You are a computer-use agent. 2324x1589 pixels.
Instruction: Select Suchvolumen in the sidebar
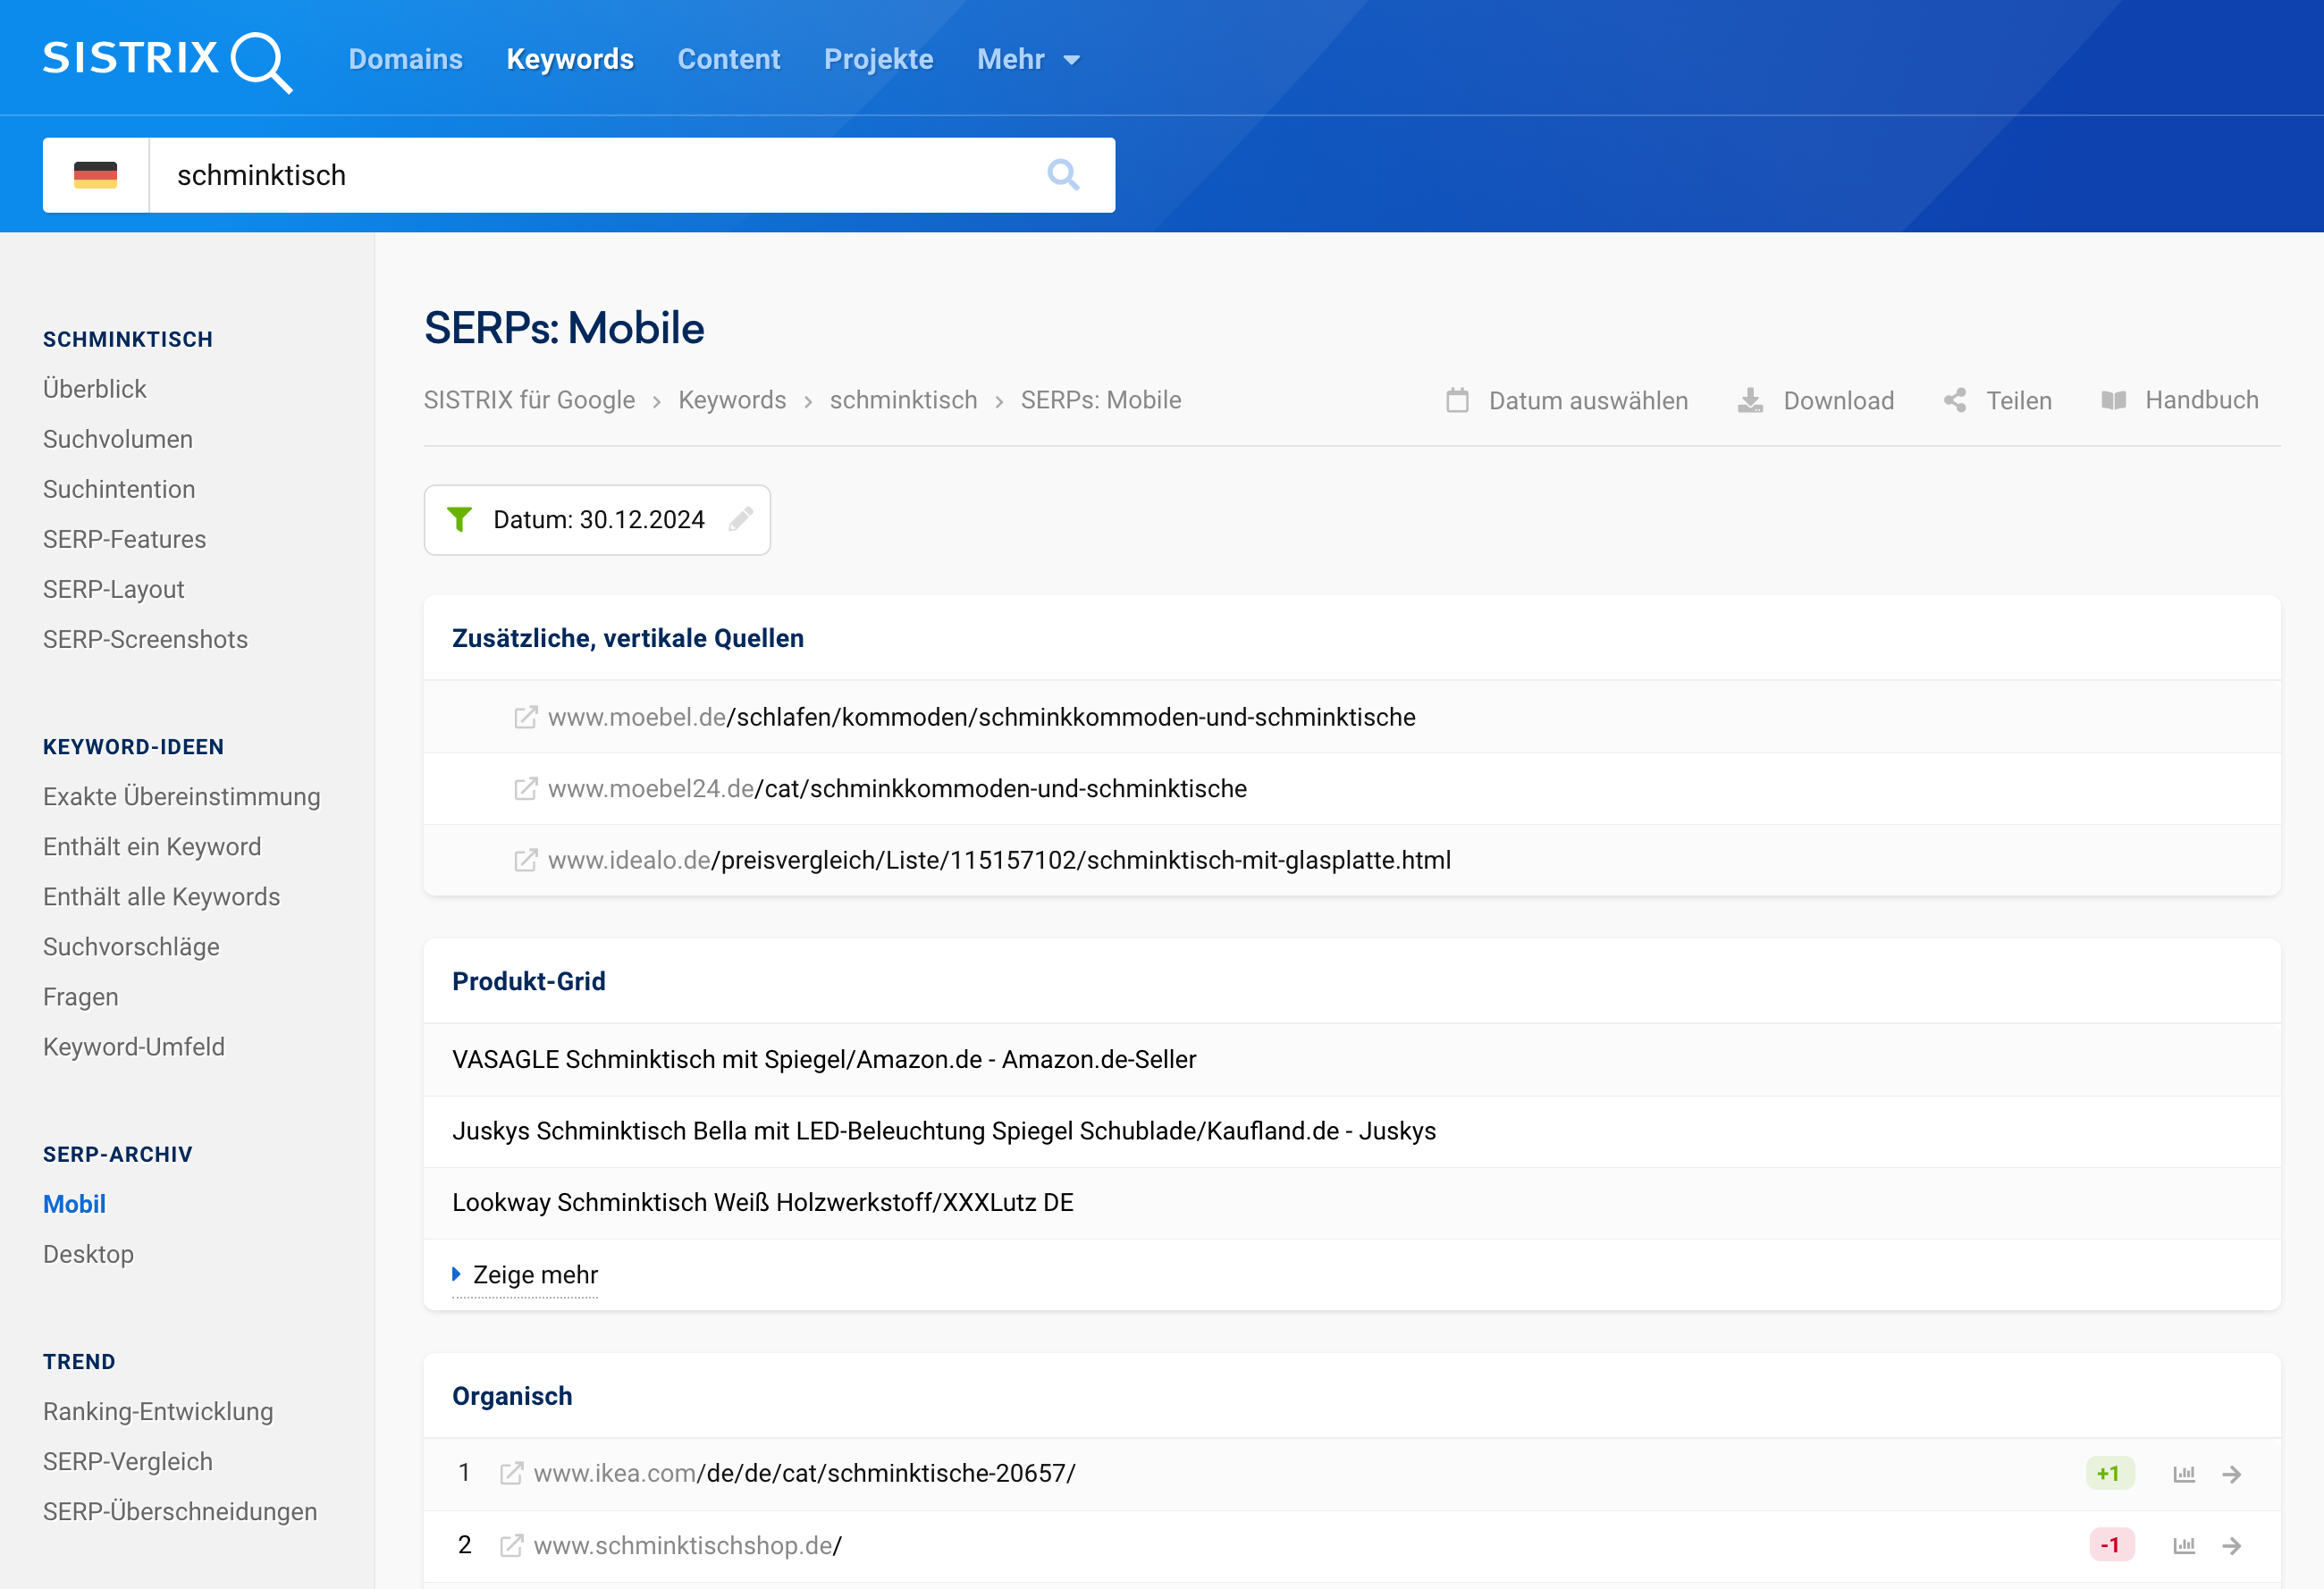[118, 439]
